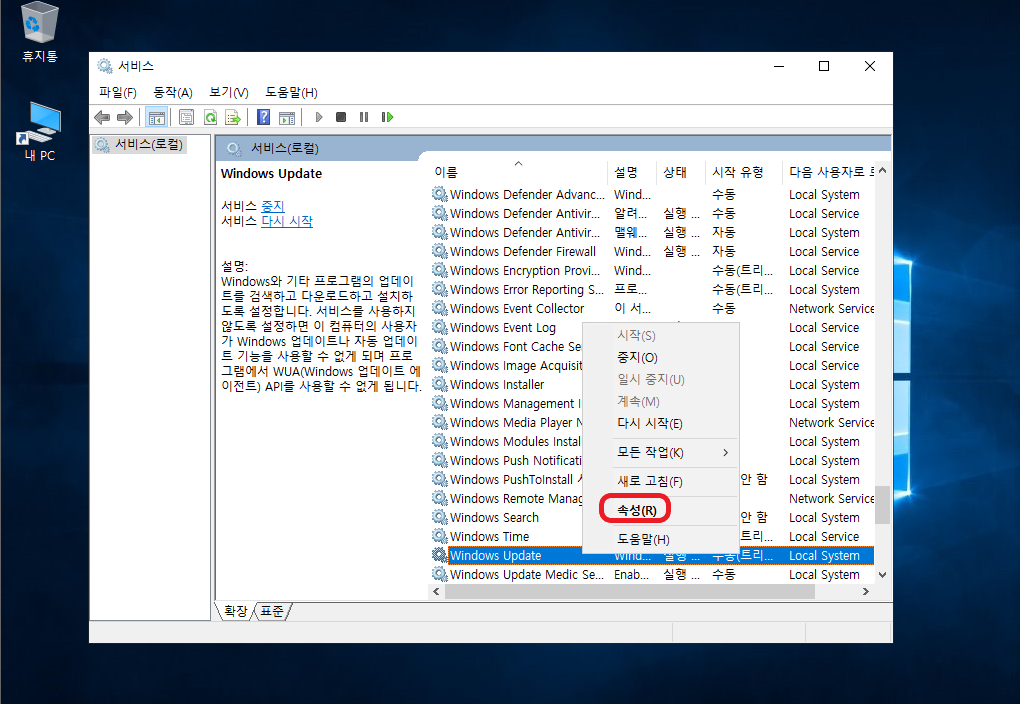
Task: Click the horizontal scrollbar left arrow
Action: (436, 591)
